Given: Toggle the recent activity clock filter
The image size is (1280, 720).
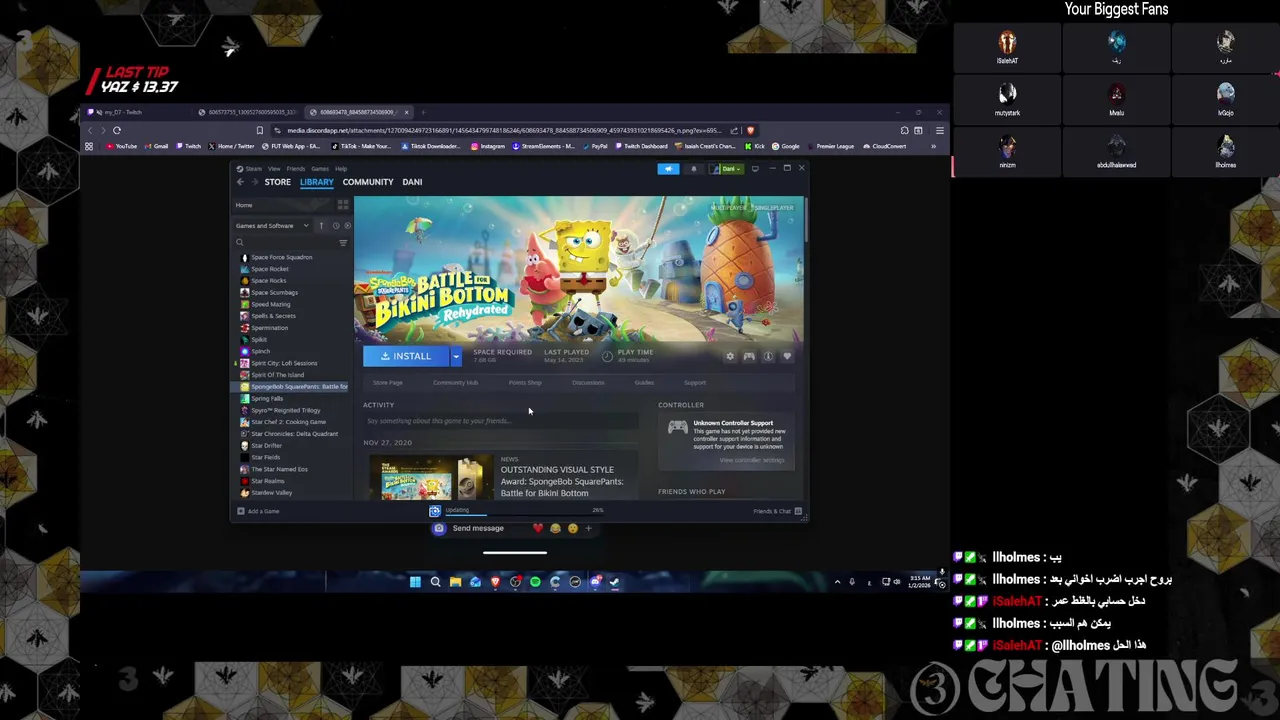Looking at the screenshot, I should tap(336, 226).
